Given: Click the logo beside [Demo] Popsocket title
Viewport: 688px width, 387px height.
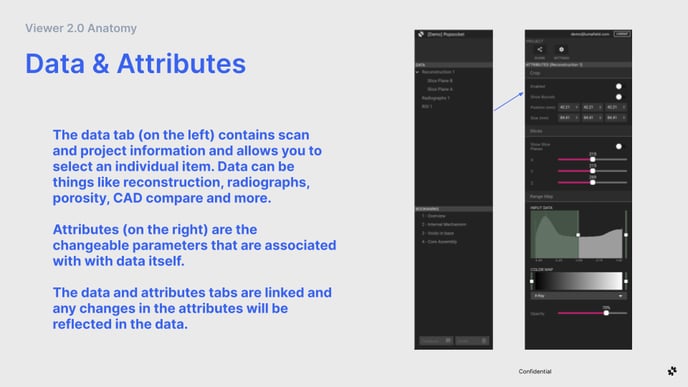Looking at the screenshot, I should pos(421,34).
